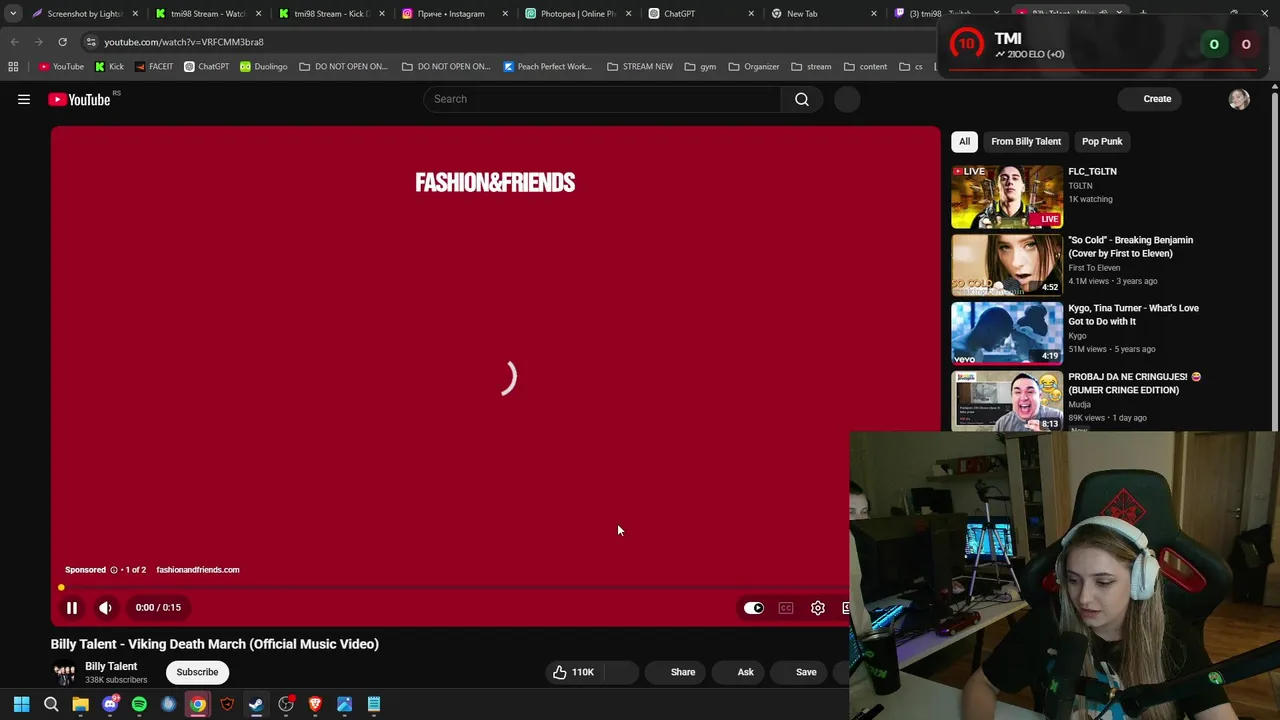The image size is (1280, 720).
Task: Select the From Billy Talent chip
Action: 1026,141
